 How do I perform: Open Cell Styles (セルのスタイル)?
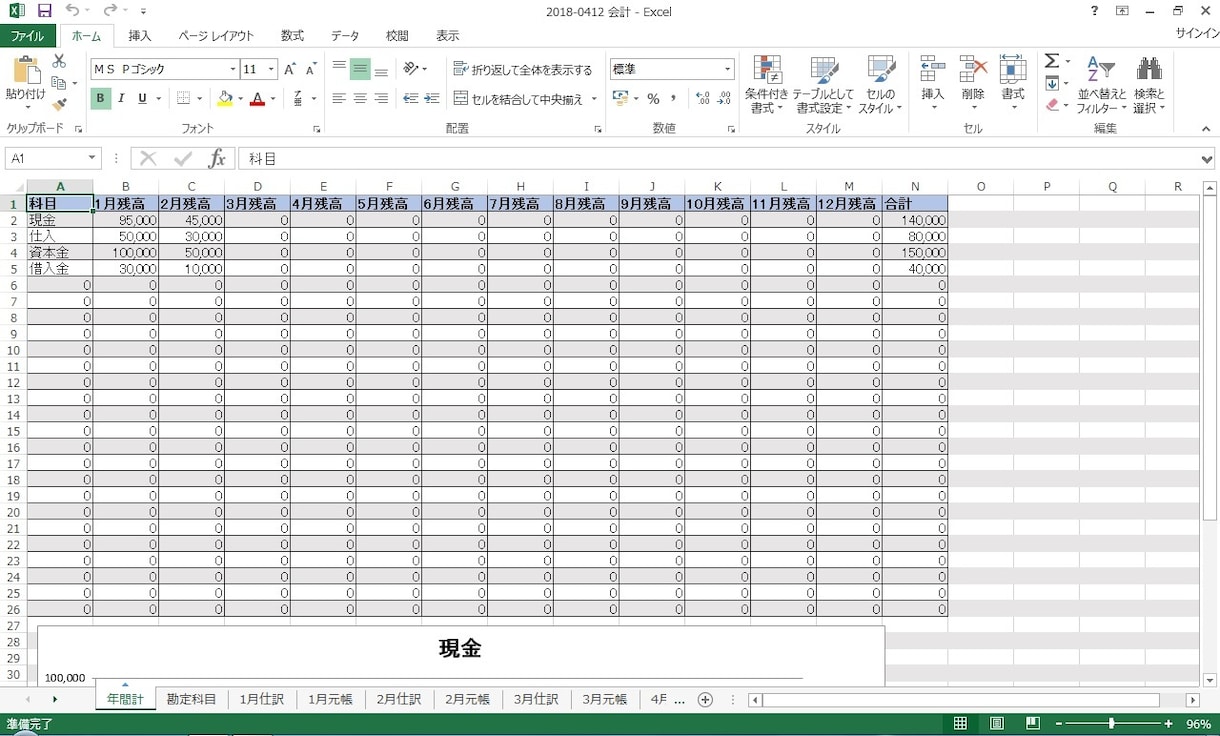point(880,85)
